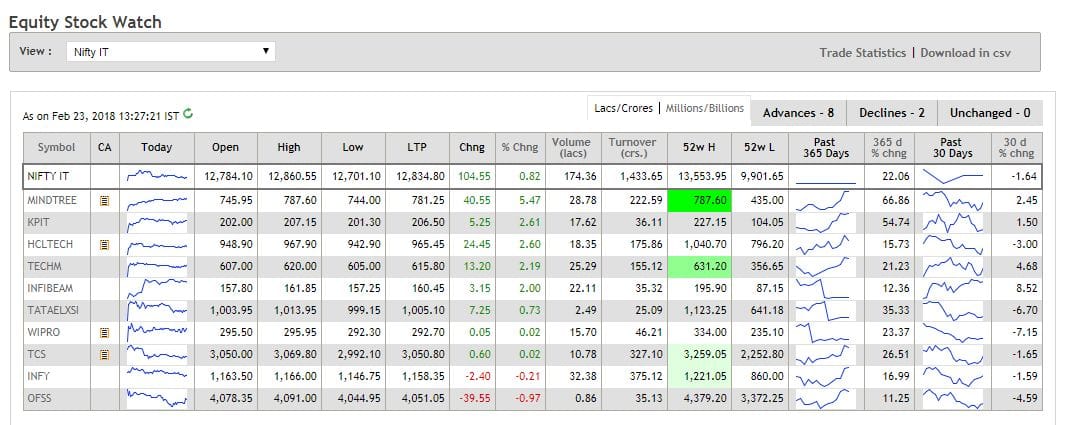Open the Nifty IT view dropdown

(170, 52)
